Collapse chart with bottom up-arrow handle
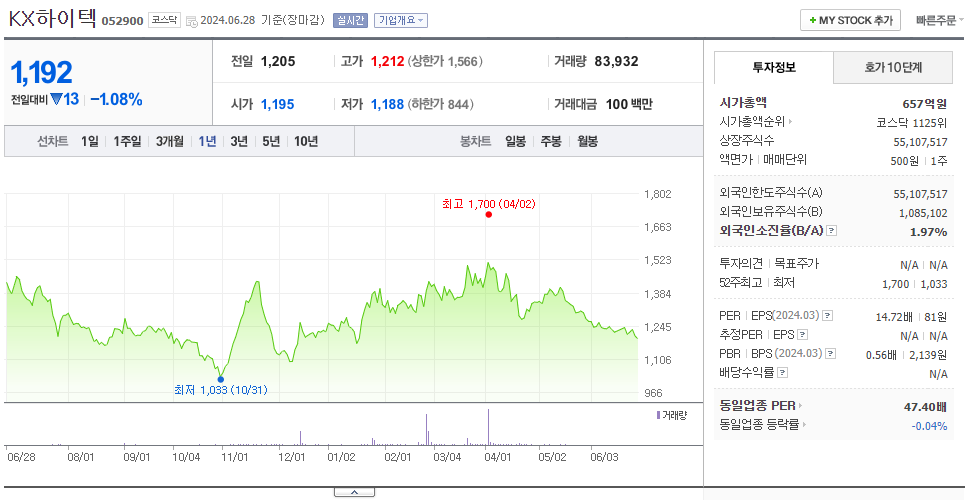Viewport: 968px width, 500px height. [x=354, y=492]
